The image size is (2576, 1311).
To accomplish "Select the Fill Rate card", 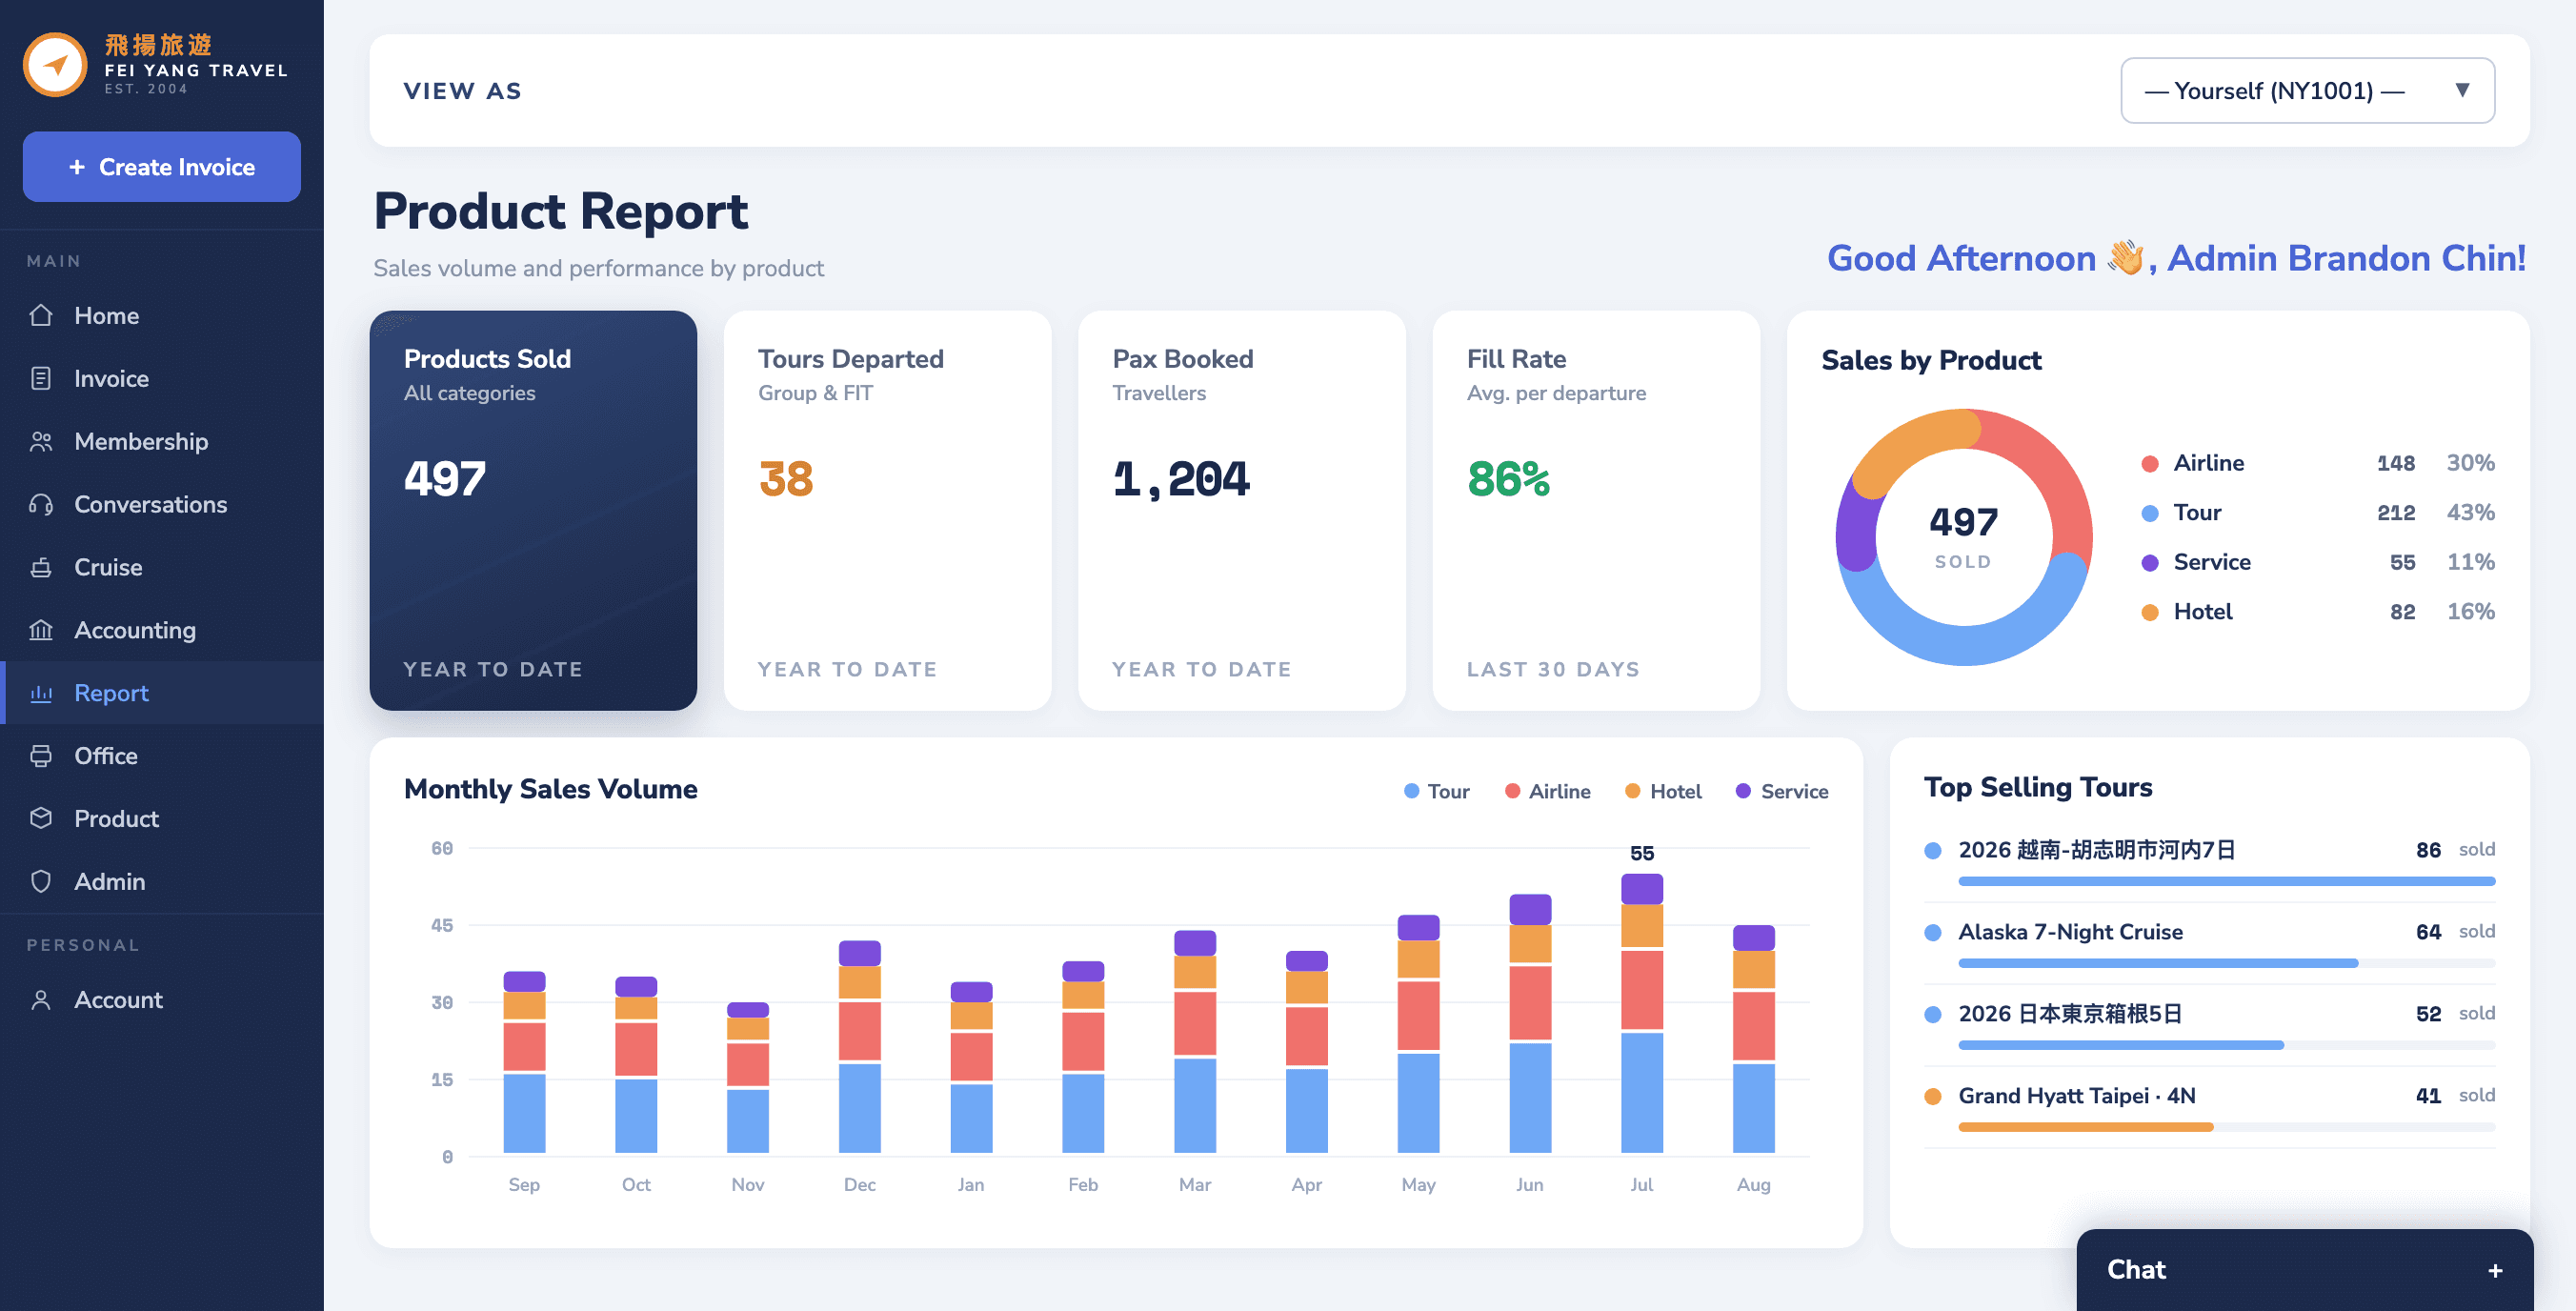I will (x=1596, y=511).
